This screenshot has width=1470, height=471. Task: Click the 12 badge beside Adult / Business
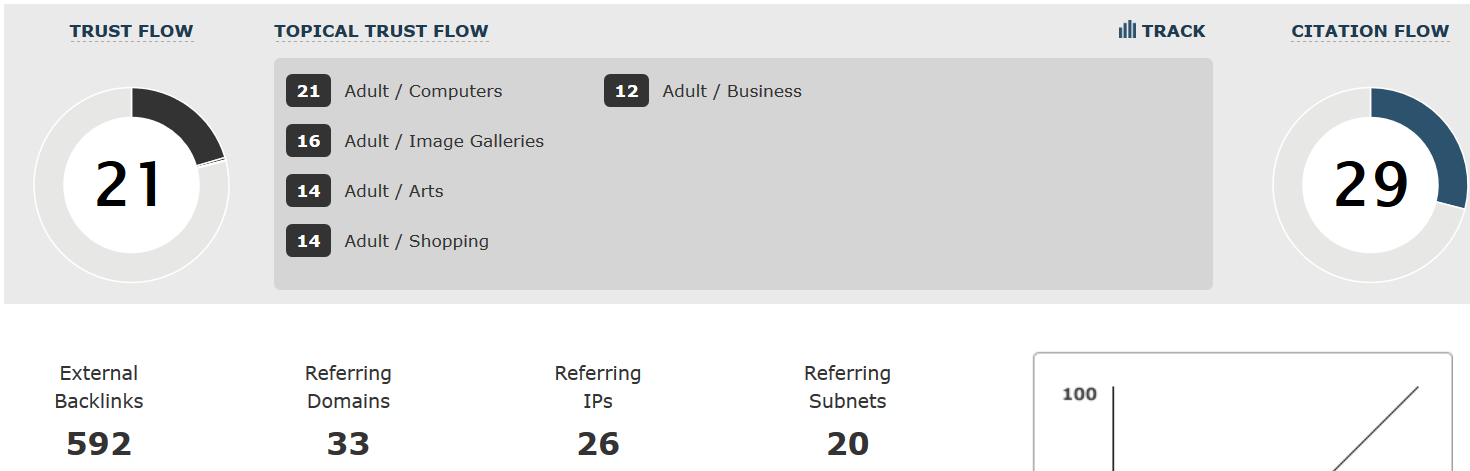[626, 91]
